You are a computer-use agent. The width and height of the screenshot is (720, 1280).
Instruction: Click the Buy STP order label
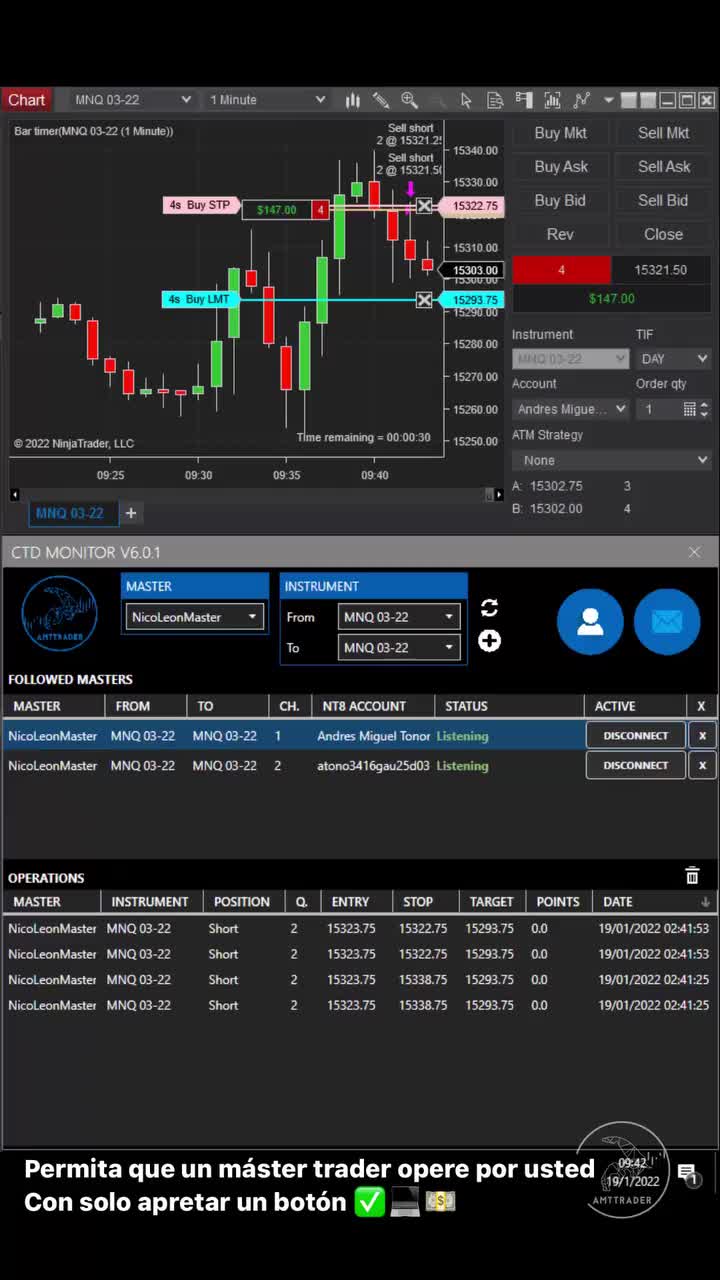(202, 205)
